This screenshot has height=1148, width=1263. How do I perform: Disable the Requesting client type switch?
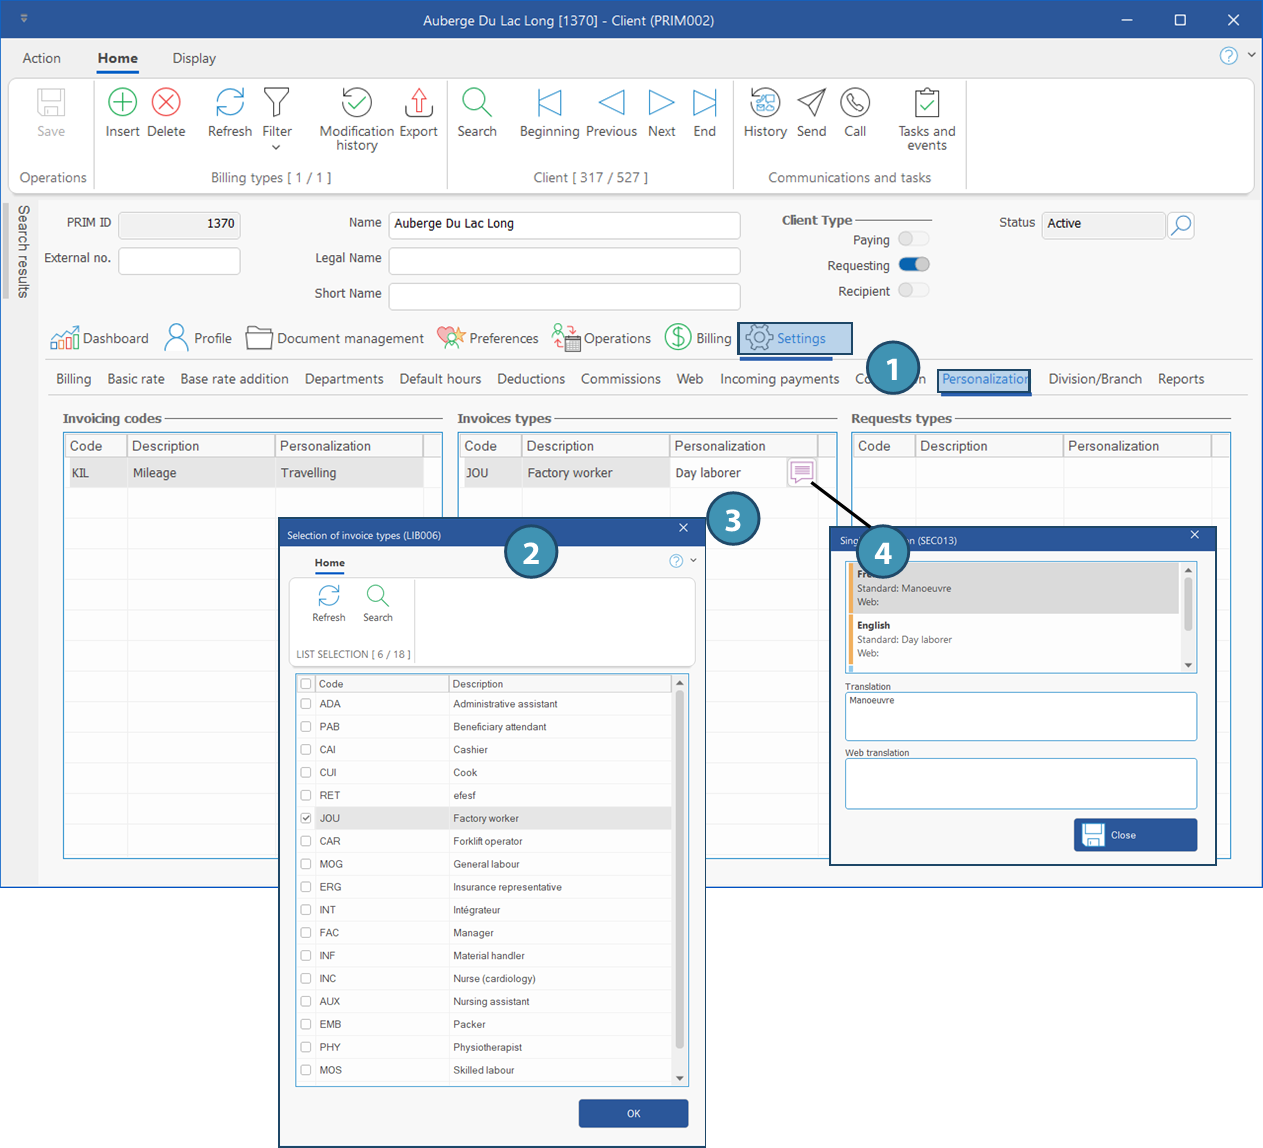pyautogui.click(x=913, y=265)
